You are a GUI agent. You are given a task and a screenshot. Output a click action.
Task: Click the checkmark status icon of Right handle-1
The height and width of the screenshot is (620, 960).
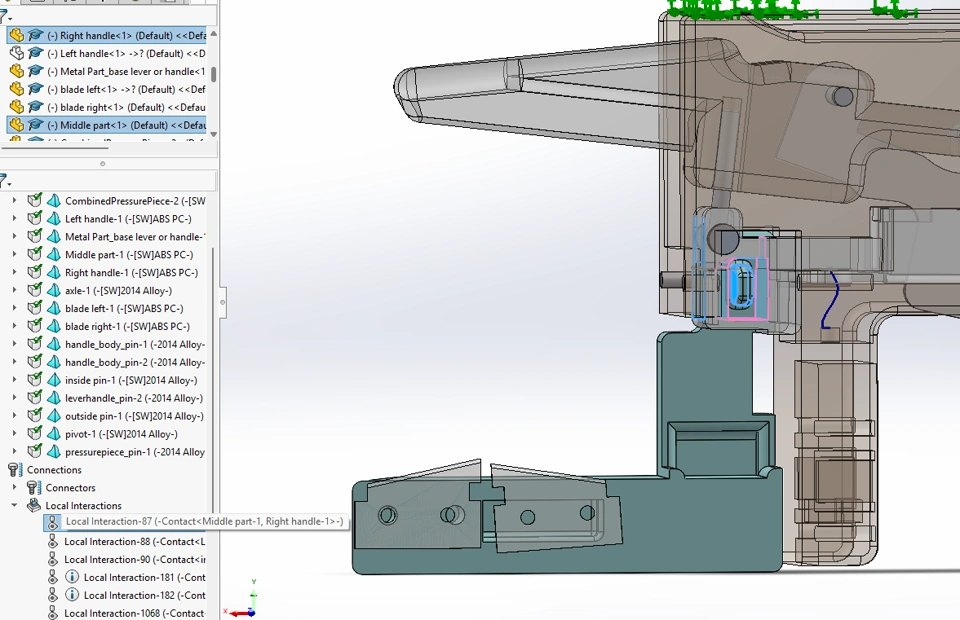pyautogui.click(x=34, y=272)
